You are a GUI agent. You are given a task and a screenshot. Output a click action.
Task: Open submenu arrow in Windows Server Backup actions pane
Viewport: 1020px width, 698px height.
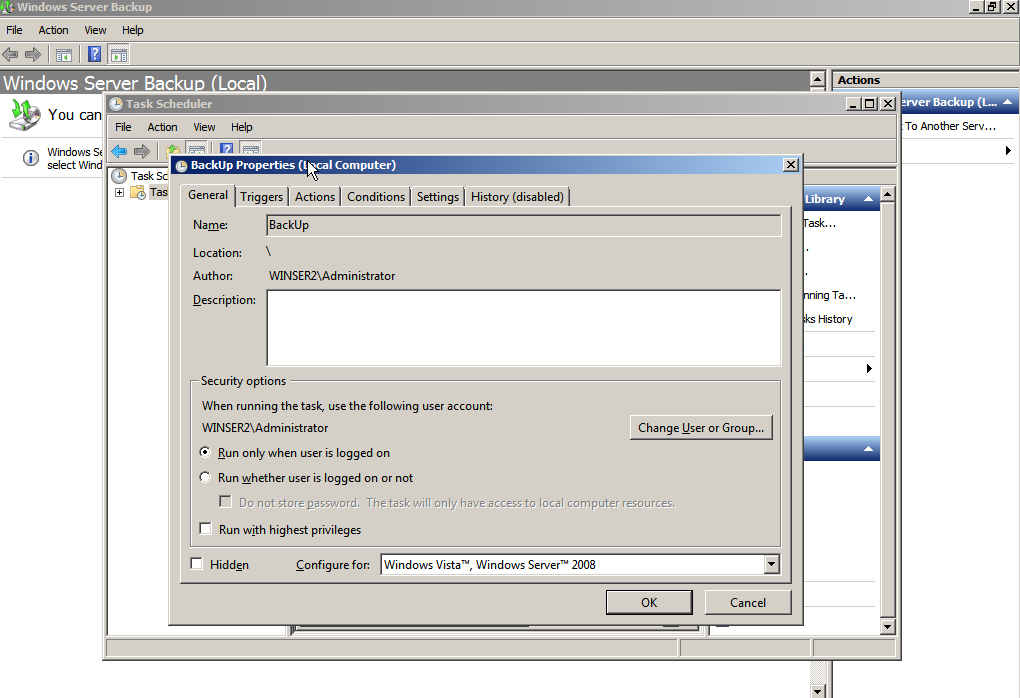click(1008, 150)
